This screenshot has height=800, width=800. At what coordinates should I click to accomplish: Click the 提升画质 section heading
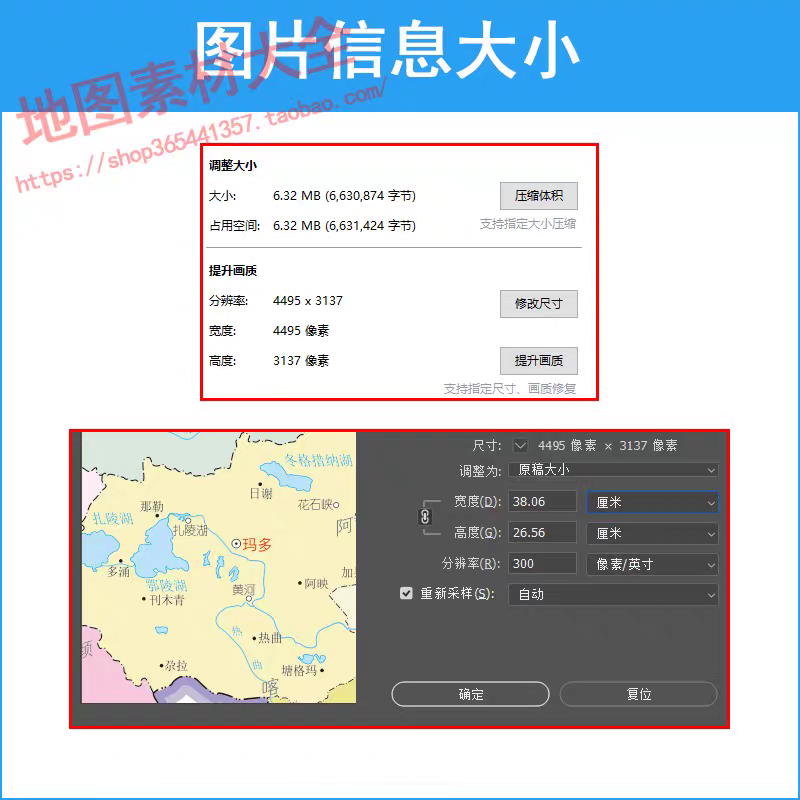233,270
